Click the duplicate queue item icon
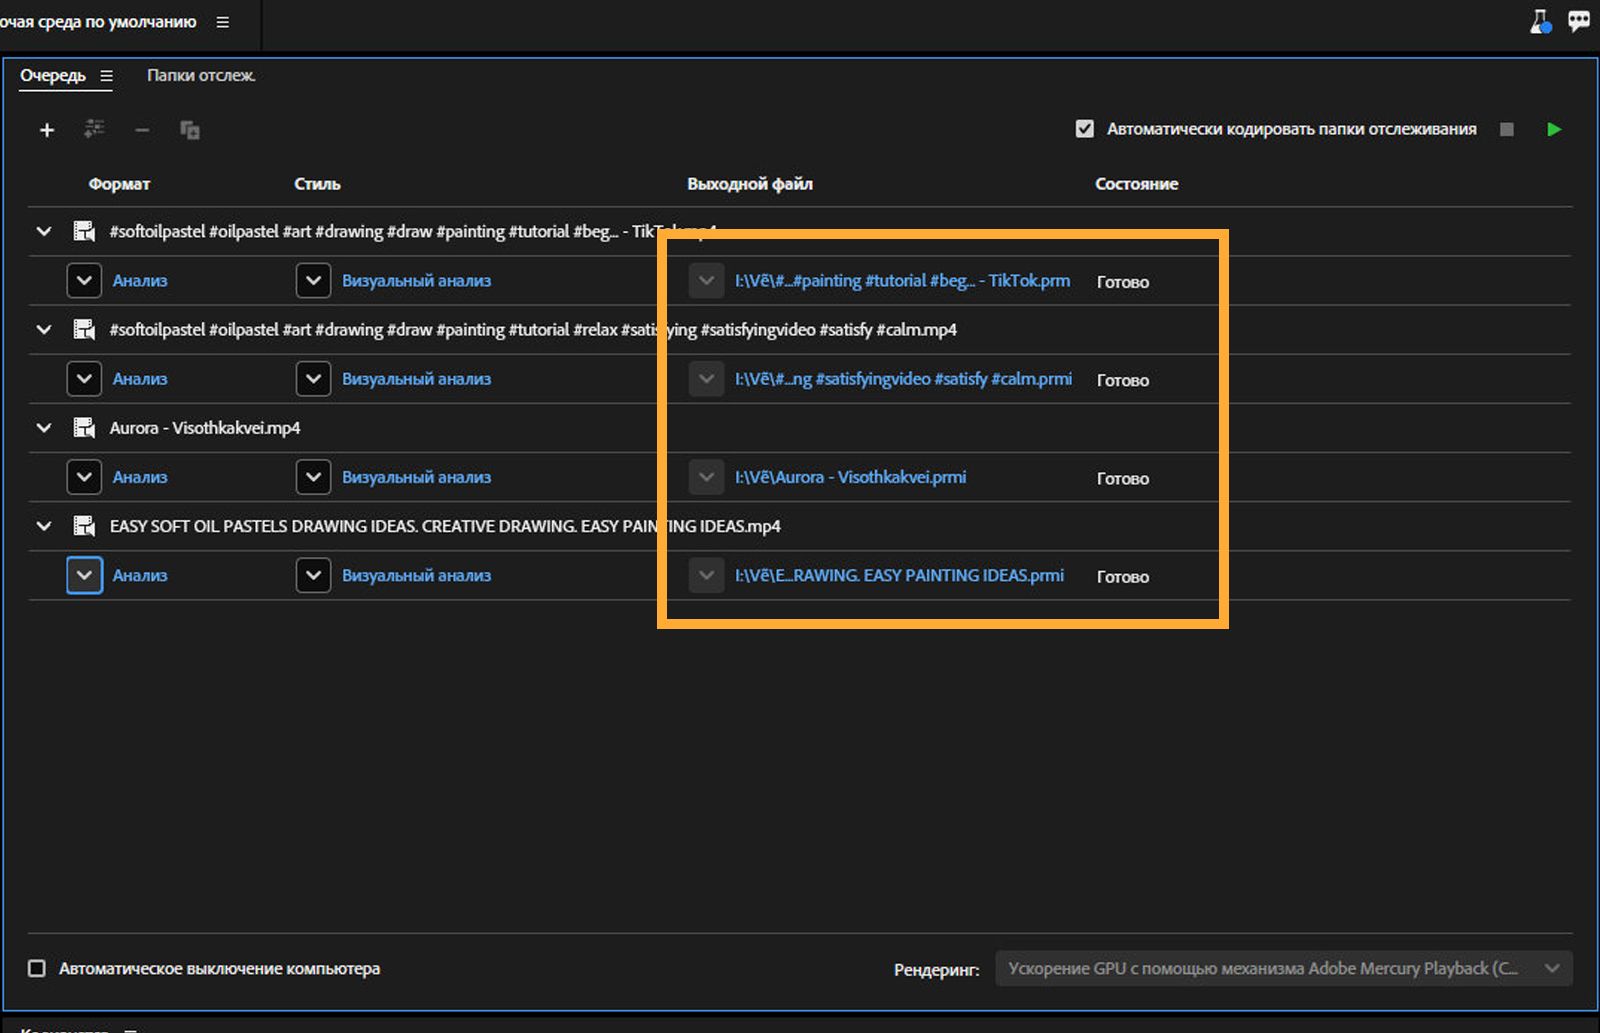Screen dimensions: 1600x1033 (189, 130)
